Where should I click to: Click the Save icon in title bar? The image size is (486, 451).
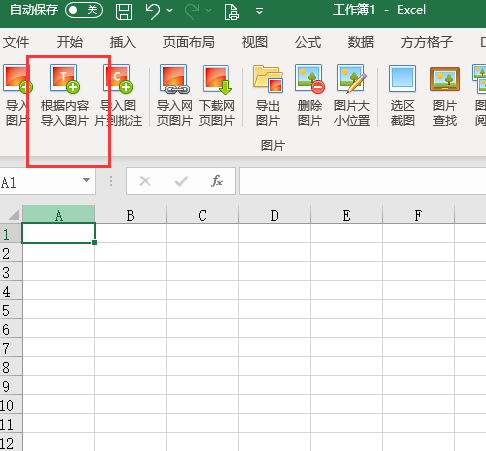tap(124, 11)
